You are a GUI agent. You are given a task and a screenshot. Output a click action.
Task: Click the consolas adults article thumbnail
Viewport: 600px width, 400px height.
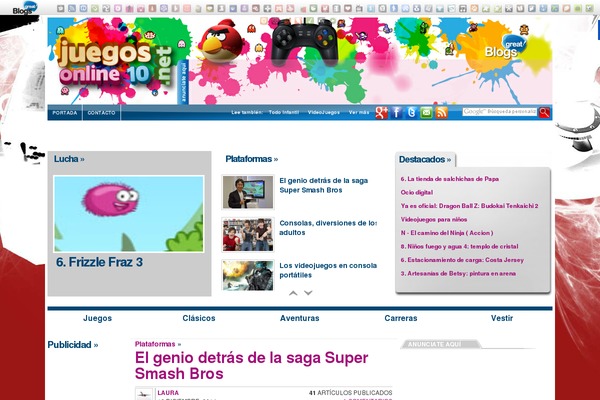pos(248,234)
